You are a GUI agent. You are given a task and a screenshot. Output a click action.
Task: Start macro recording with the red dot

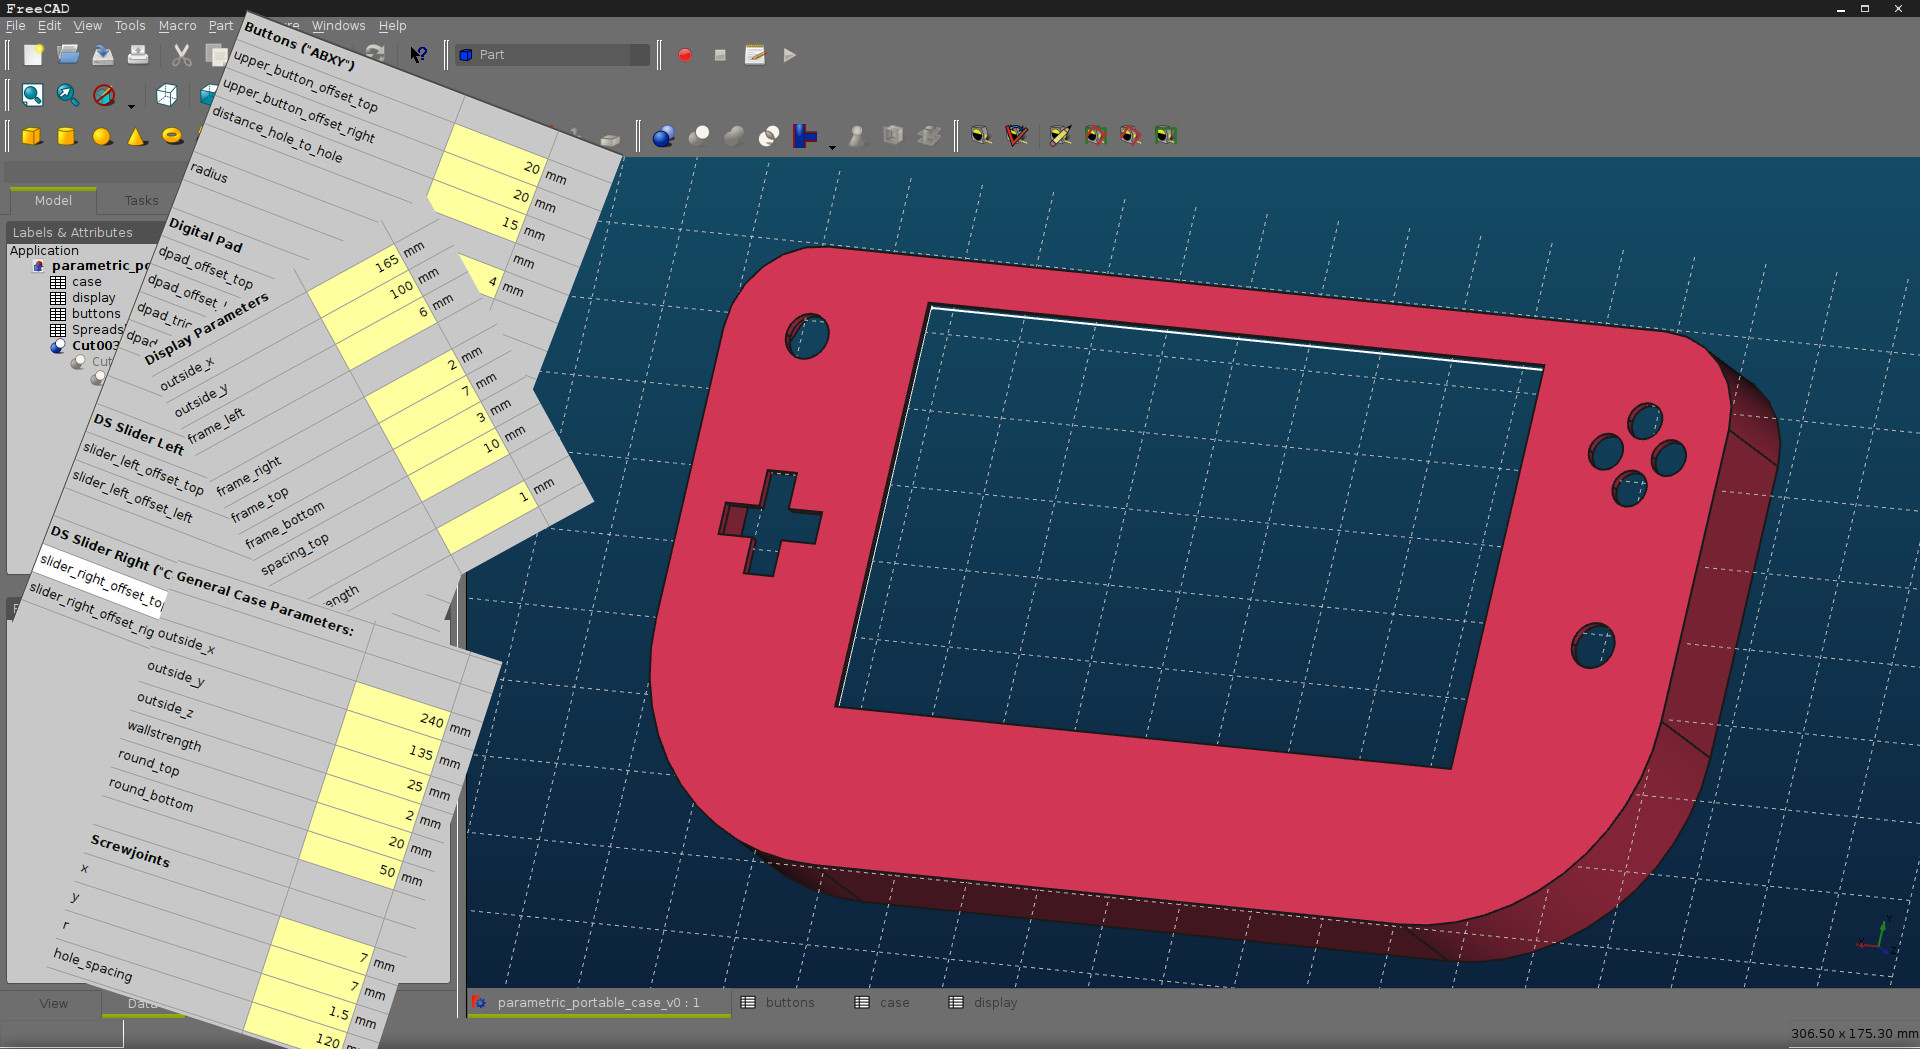click(x=685, y=55)
